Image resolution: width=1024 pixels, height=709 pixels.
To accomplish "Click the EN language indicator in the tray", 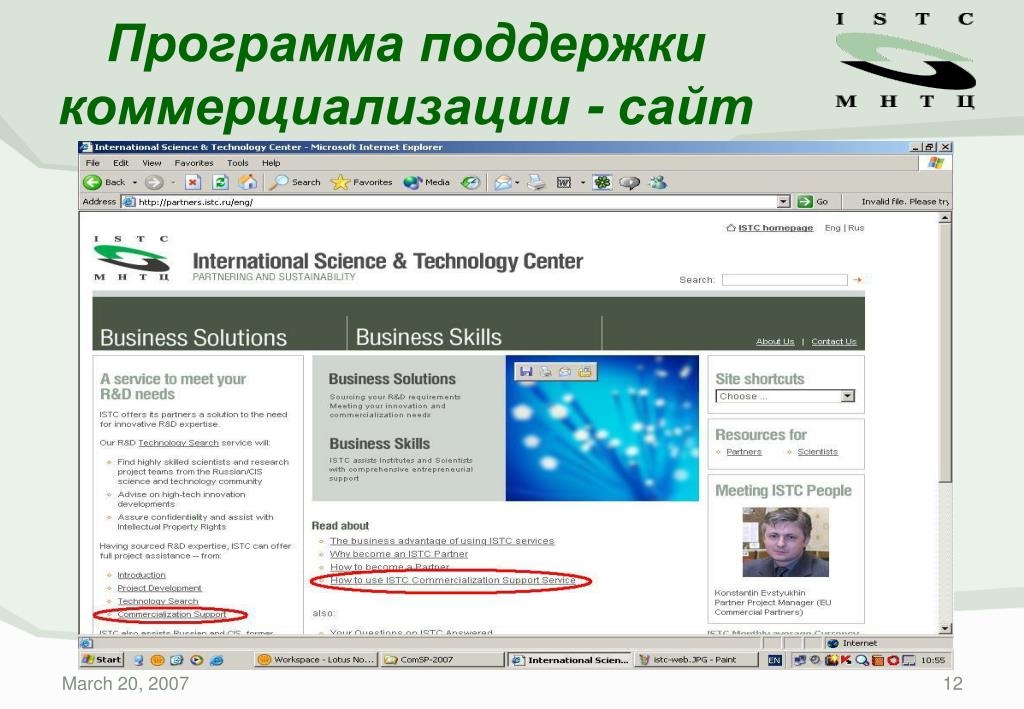I will pos(775,660).
